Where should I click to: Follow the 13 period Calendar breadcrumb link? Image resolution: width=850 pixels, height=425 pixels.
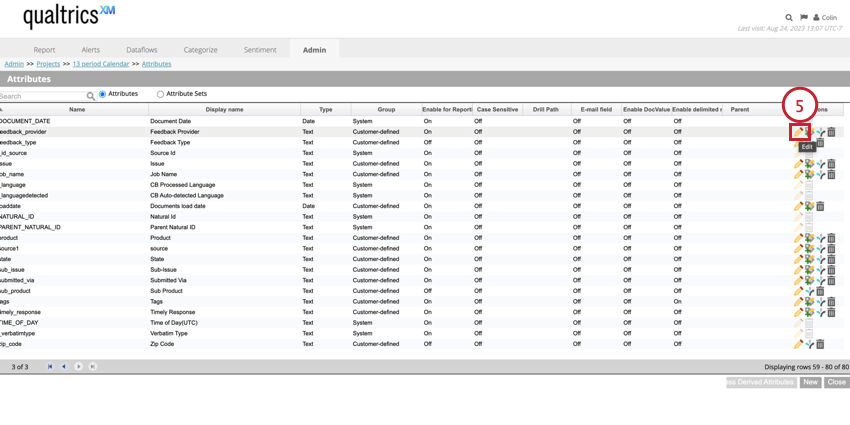pyautogui.click(x=100, y=64)
